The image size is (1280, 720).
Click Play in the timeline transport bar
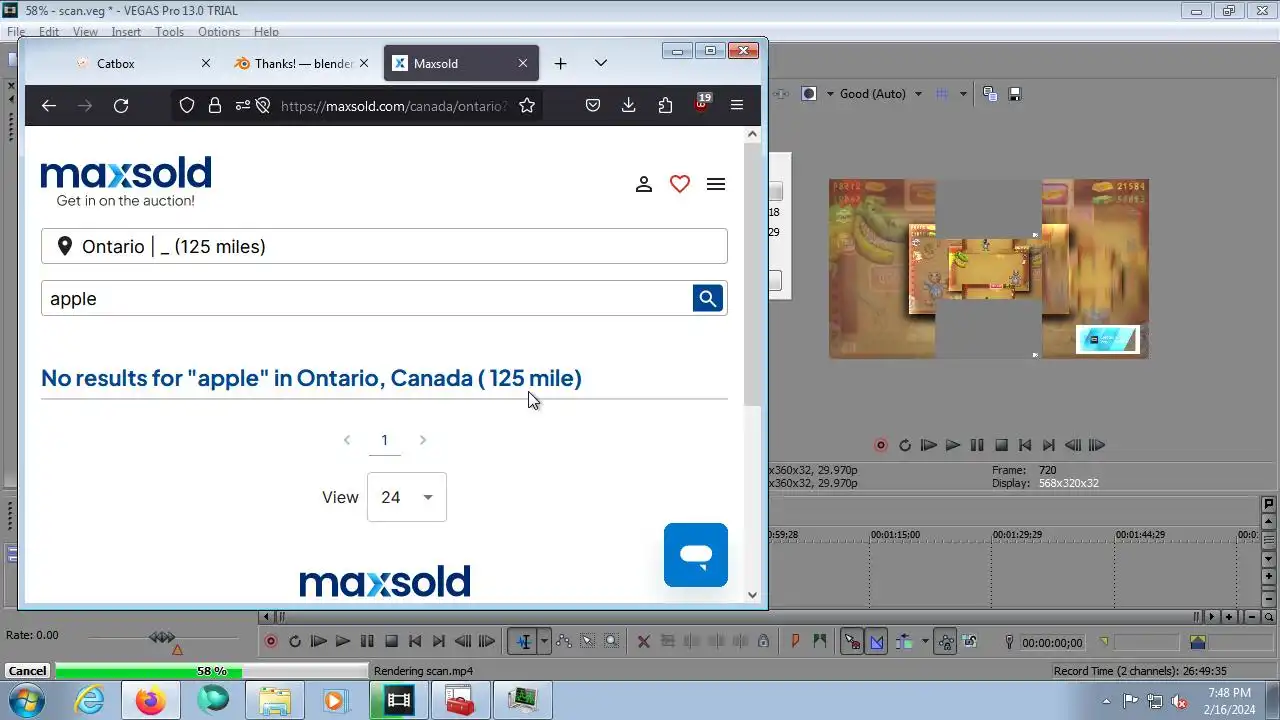[343, 642]
